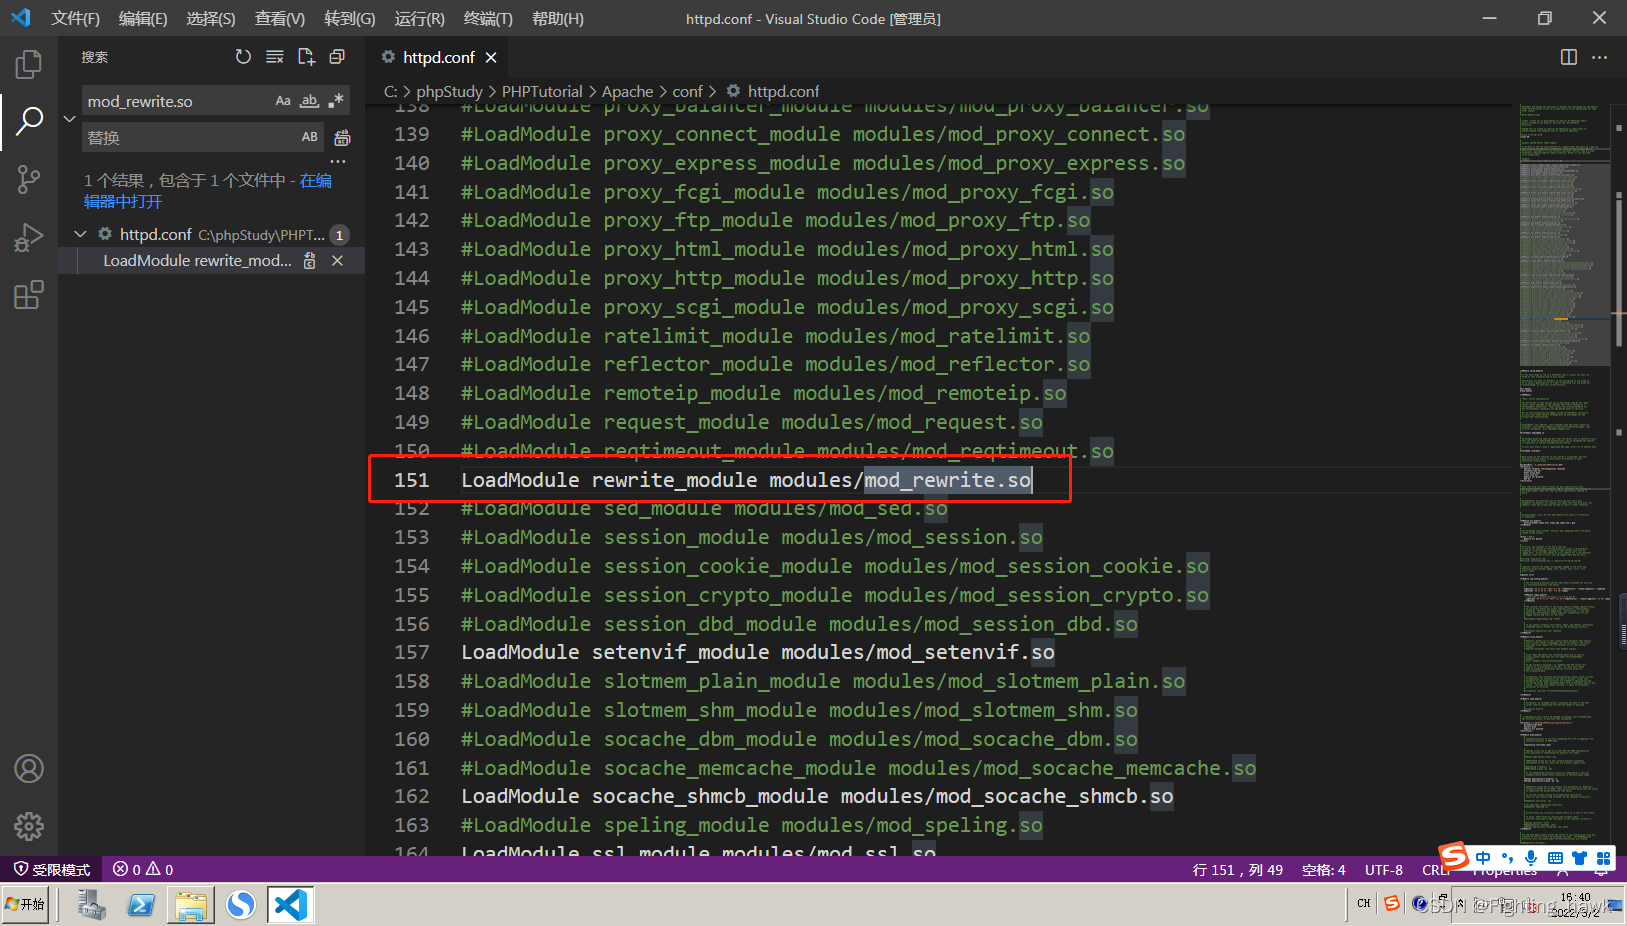Open the 运行(R) menu
1627x926 pixels.
click(419, 18)
